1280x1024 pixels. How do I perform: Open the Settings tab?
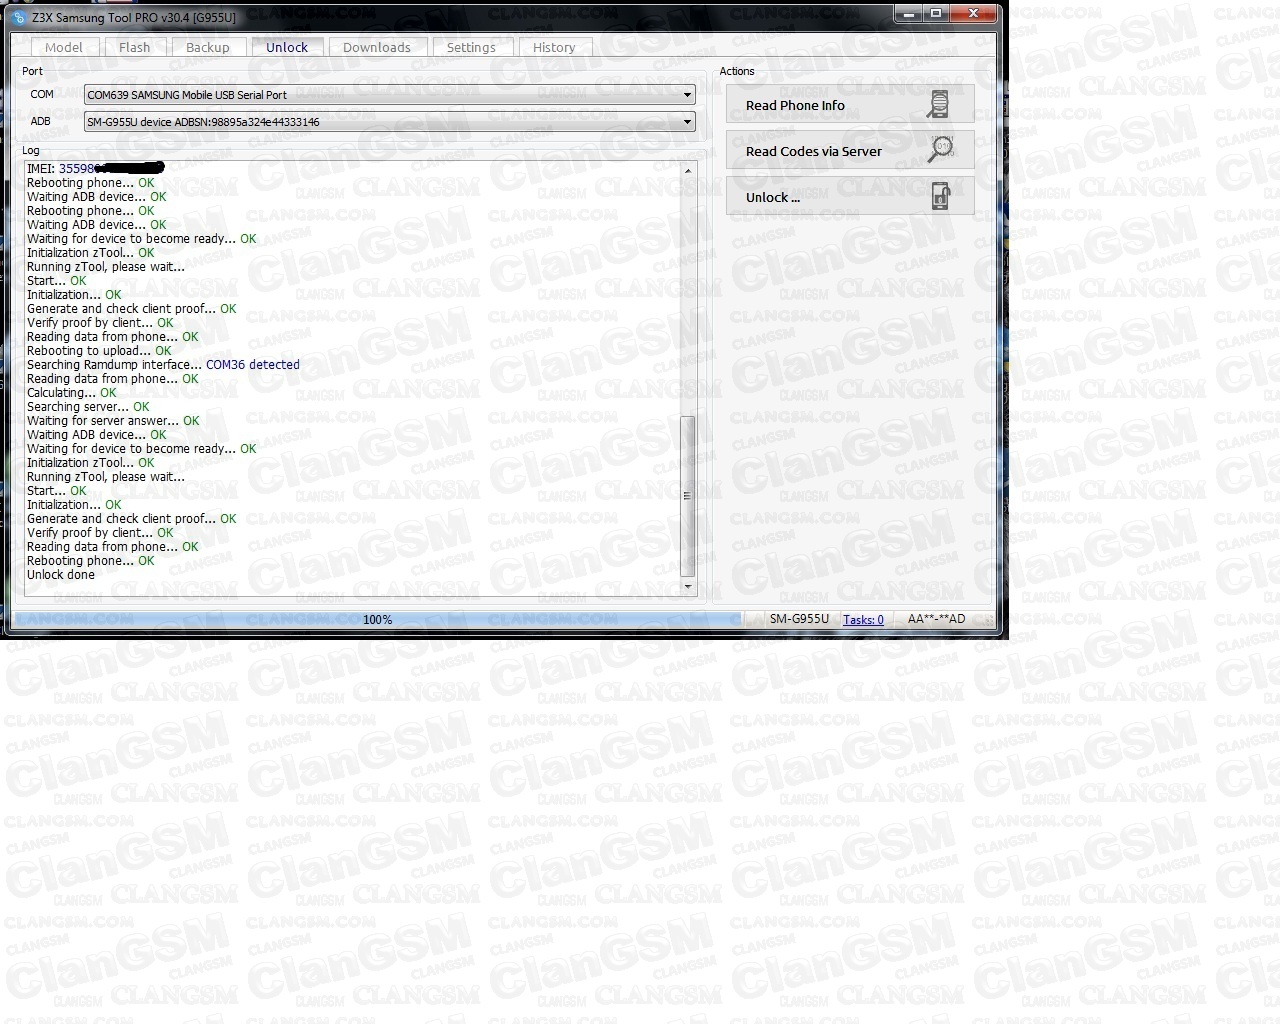coord(471,47)
